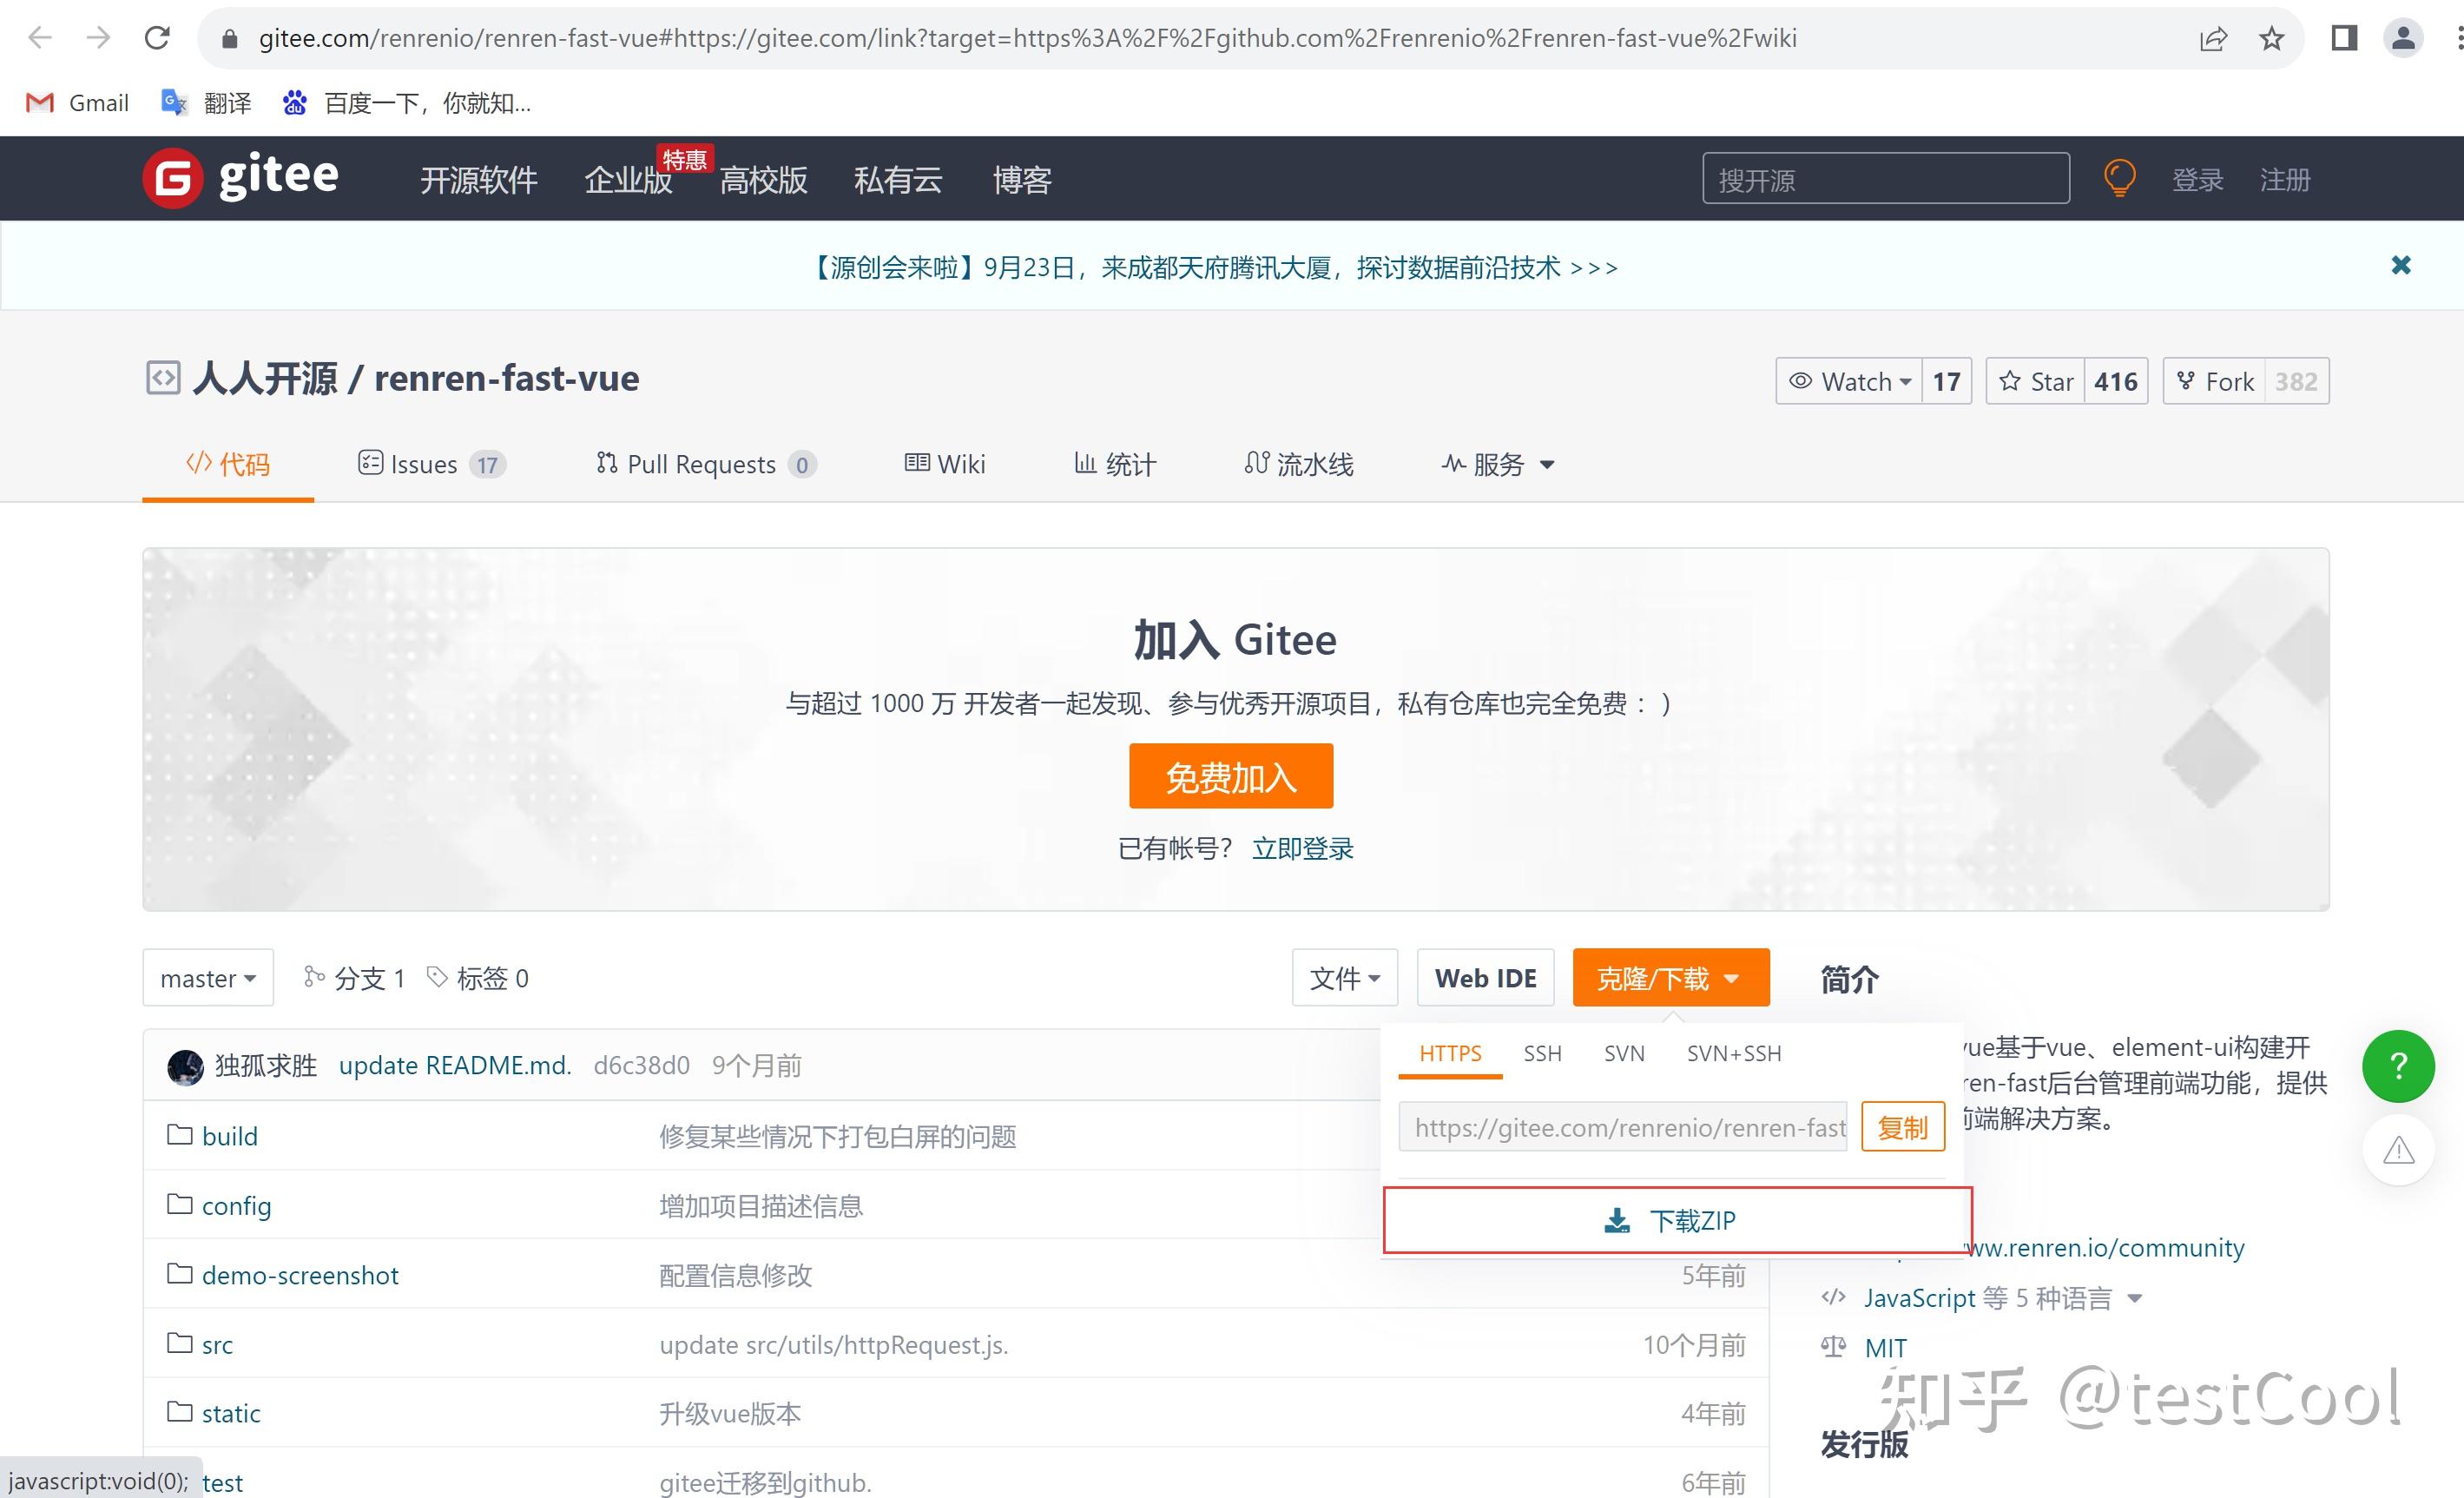The height and width of the screenshot is (1498, 2464).
Task: Click the floating question mark help icon
Action: [x=2397, y=1066]
